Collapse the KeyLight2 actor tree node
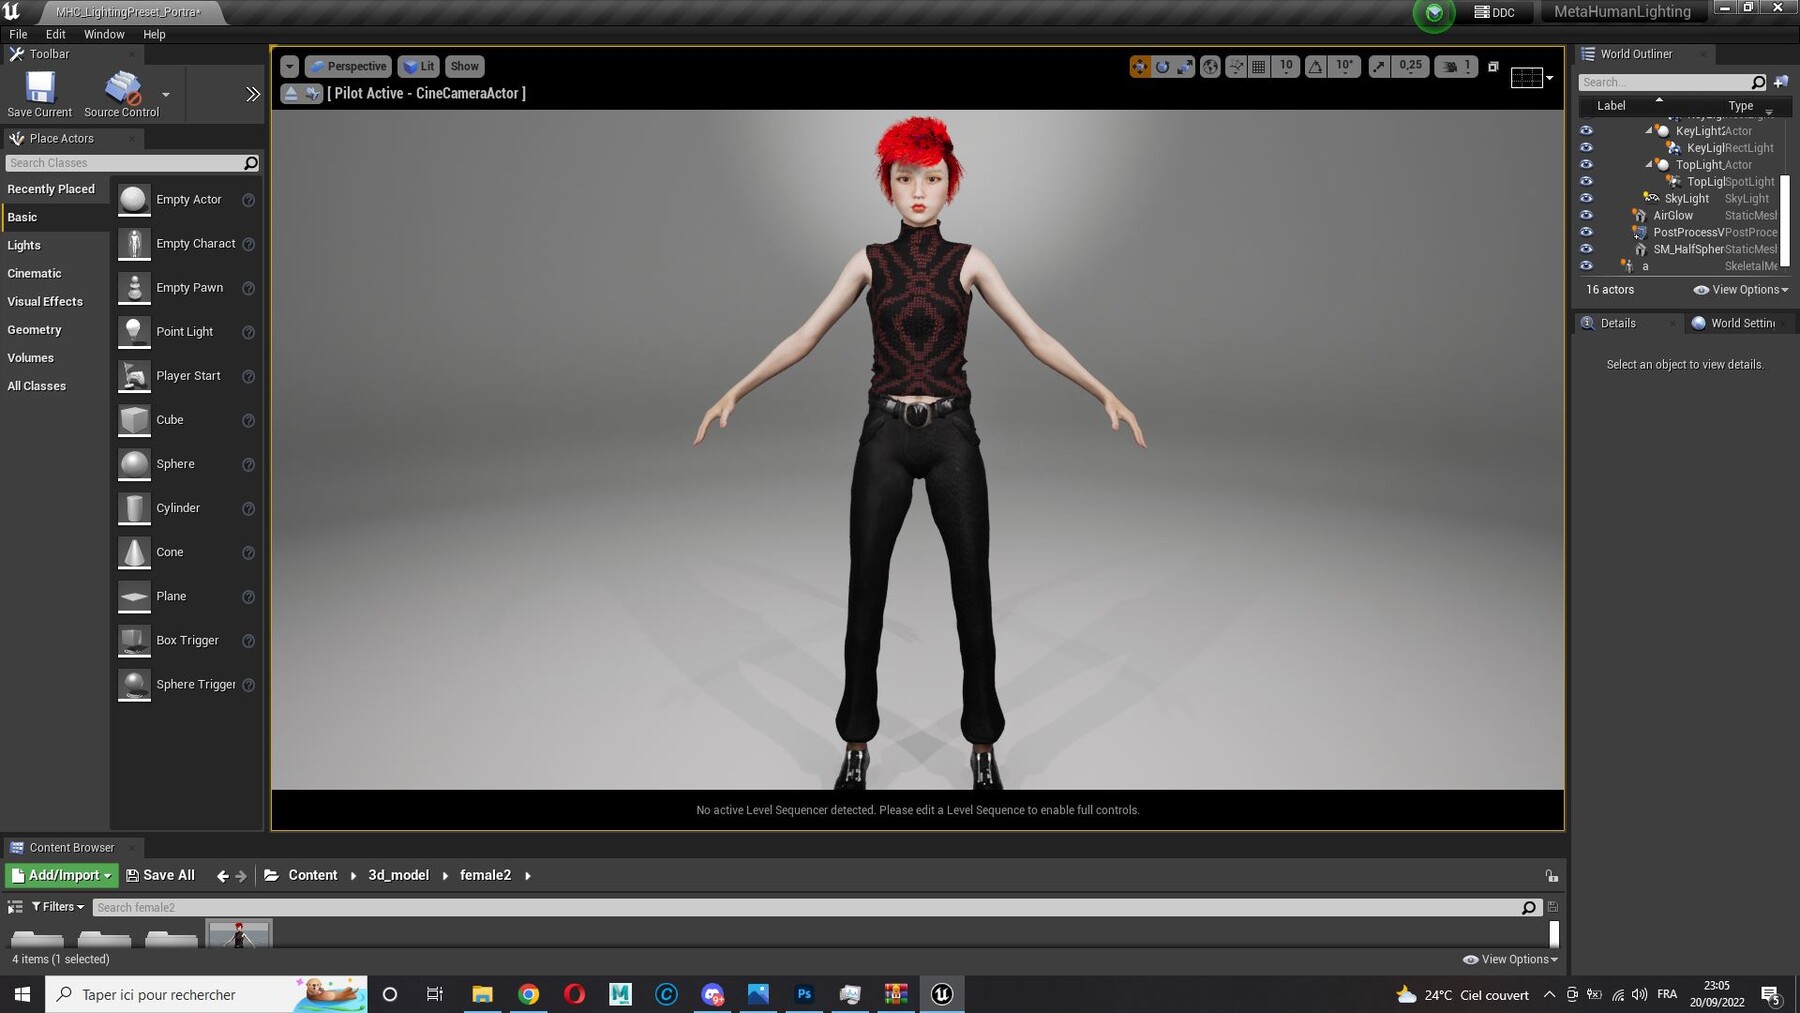This screenshot has height=1013, width=1800. click(x=1648, y=131)
